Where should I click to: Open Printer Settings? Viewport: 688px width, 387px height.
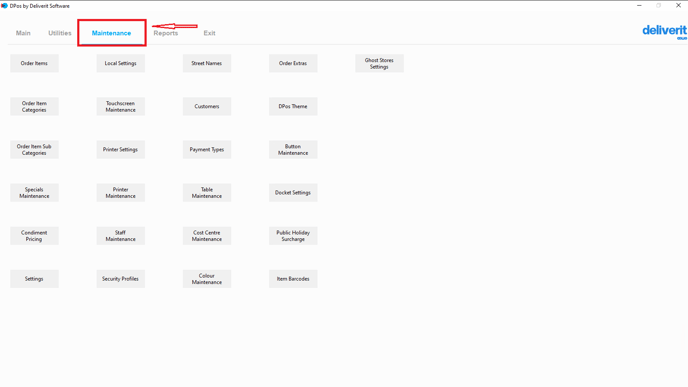(121, 150)
